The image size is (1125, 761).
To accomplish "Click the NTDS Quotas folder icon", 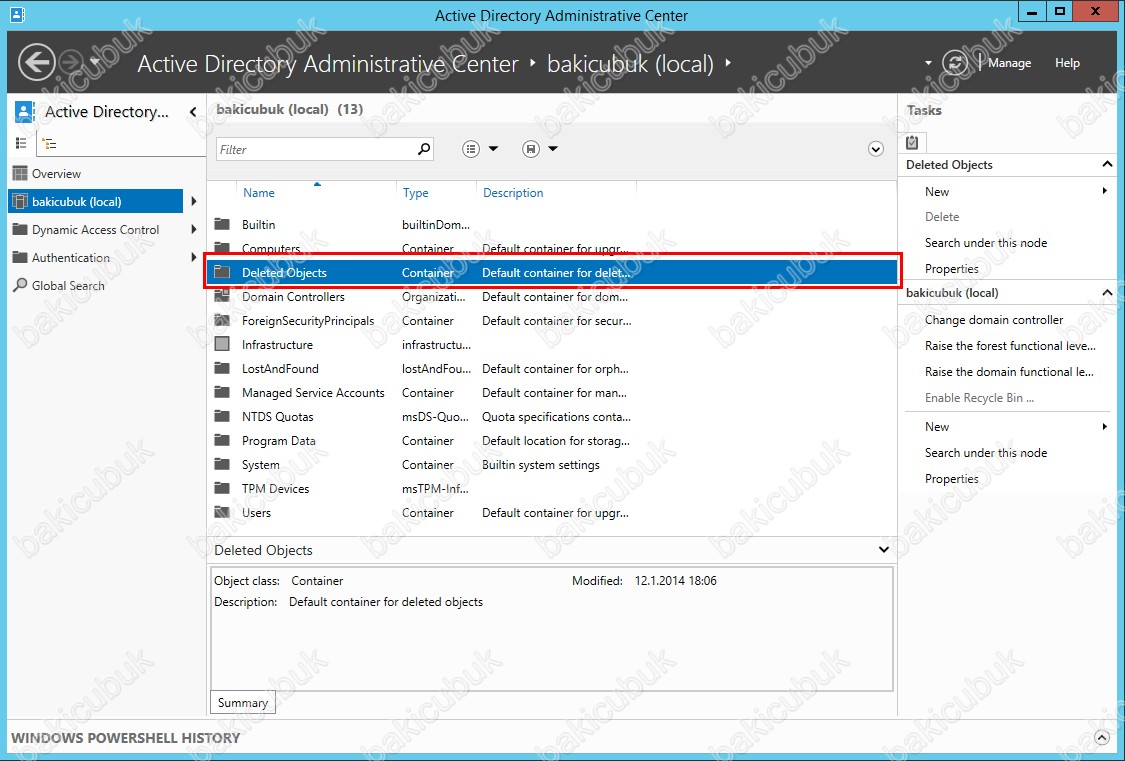I will pos(222,417).
